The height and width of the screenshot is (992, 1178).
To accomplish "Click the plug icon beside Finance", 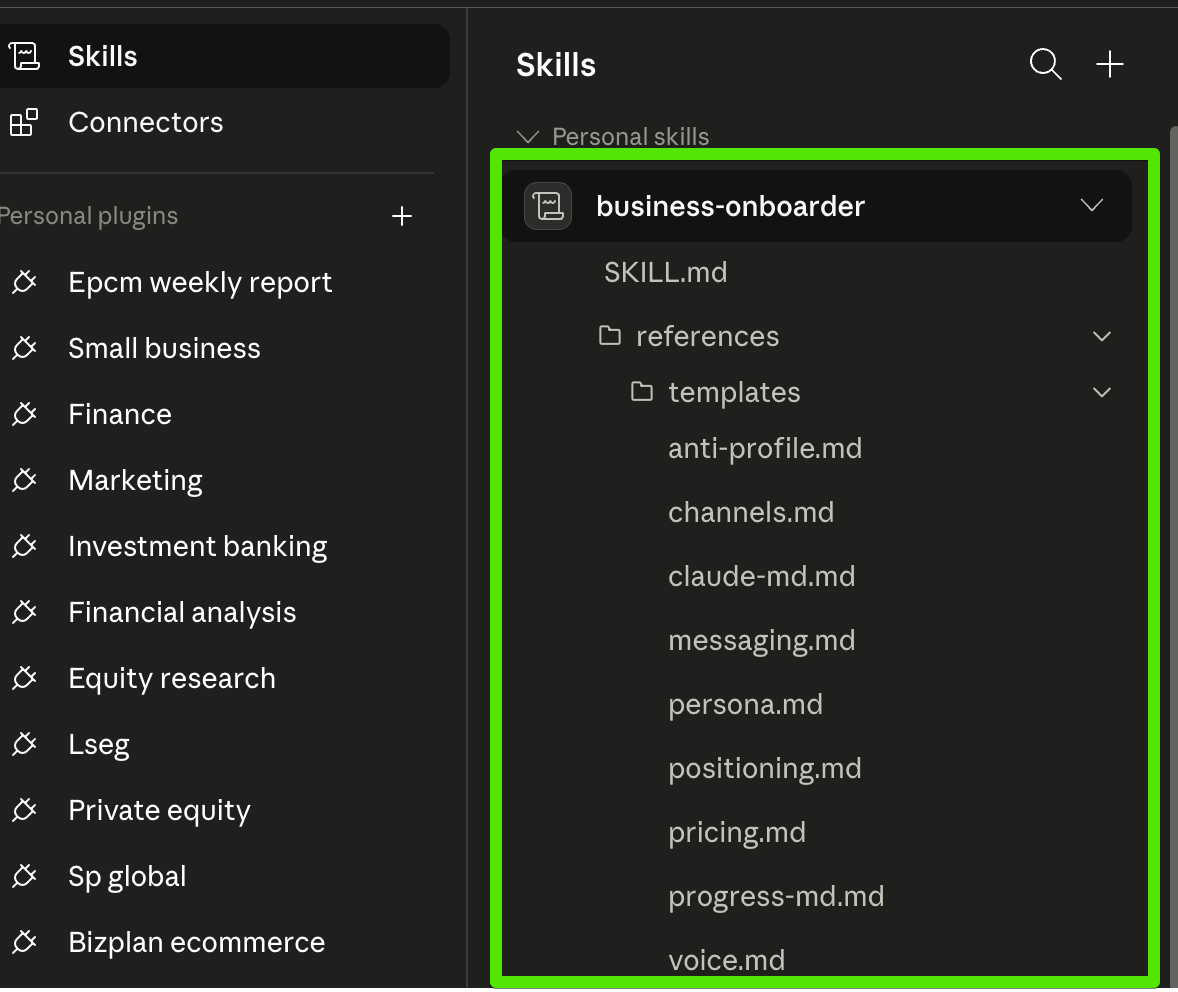I will click(24, 415).
